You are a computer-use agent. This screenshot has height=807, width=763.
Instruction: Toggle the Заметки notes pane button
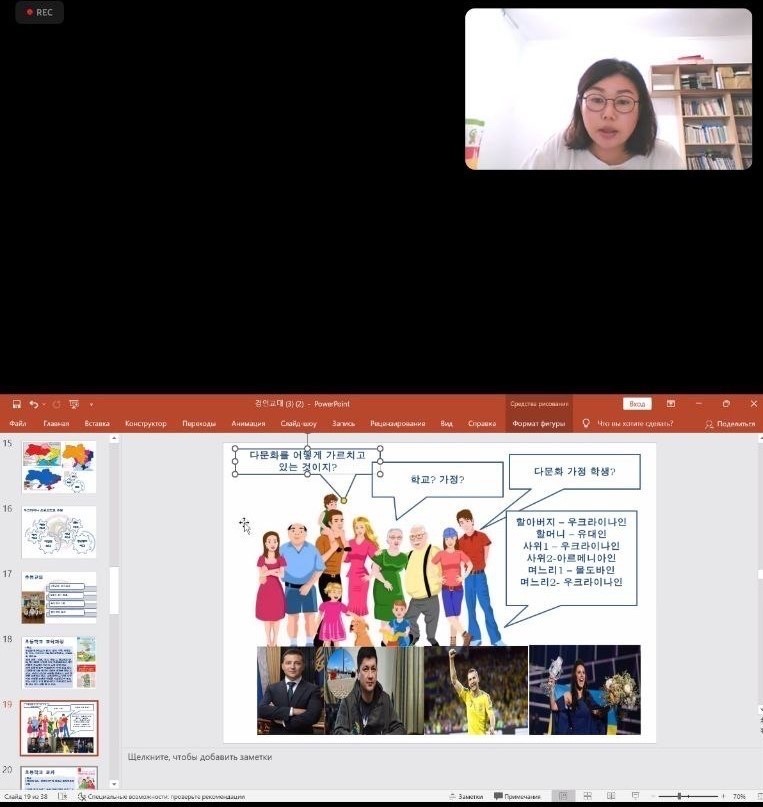[466, 796]
